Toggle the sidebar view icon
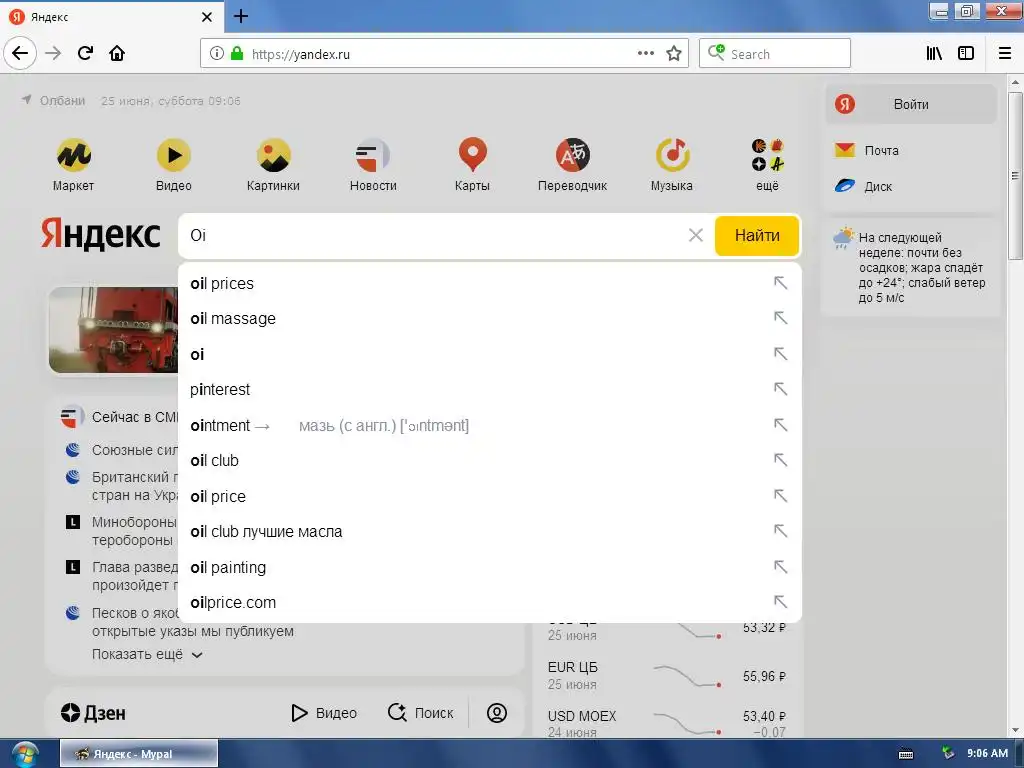Image resolution: width=1024 pixels, height=768 pixels. [x=966, y=53]
